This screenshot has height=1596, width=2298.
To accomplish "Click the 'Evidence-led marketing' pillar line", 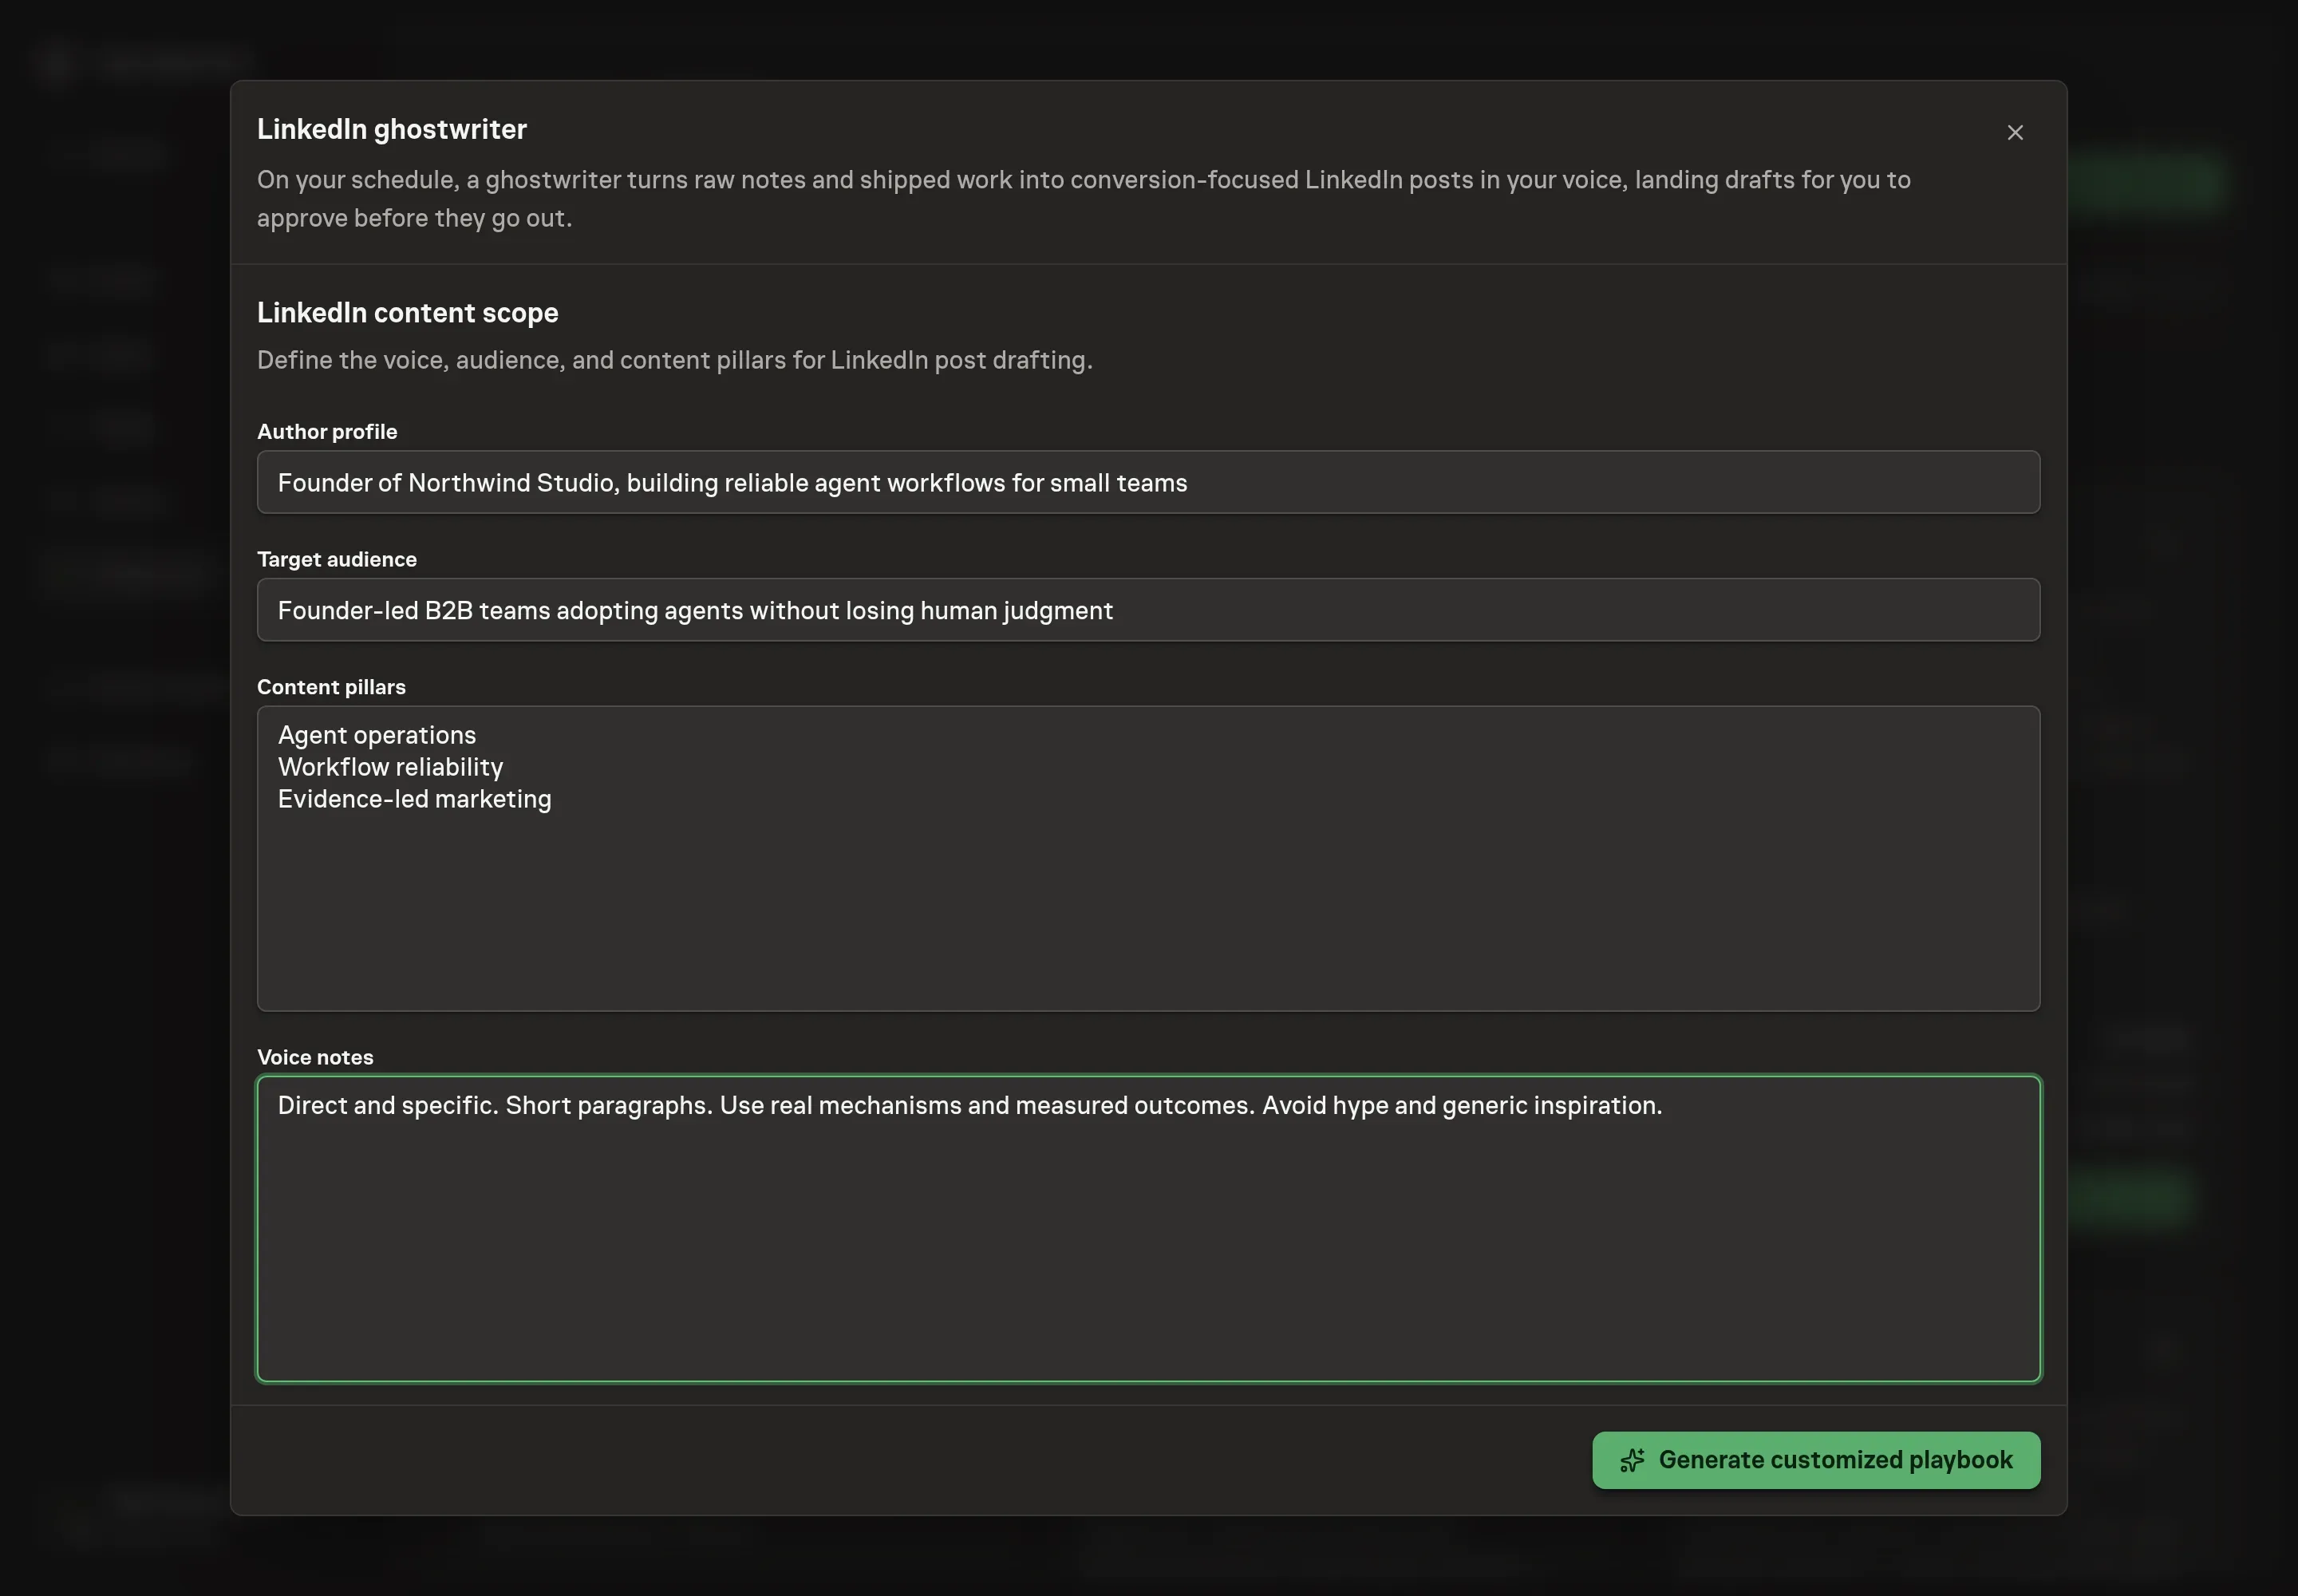I will 414,799.
